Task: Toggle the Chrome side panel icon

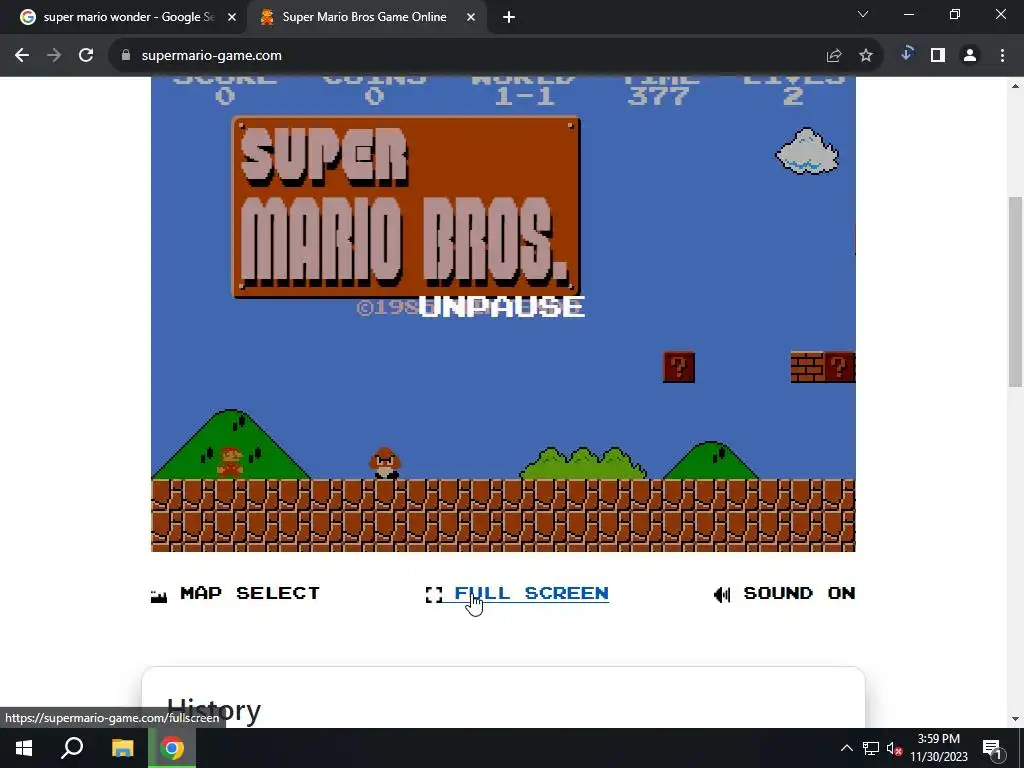Action: click(x=938, y=56)
